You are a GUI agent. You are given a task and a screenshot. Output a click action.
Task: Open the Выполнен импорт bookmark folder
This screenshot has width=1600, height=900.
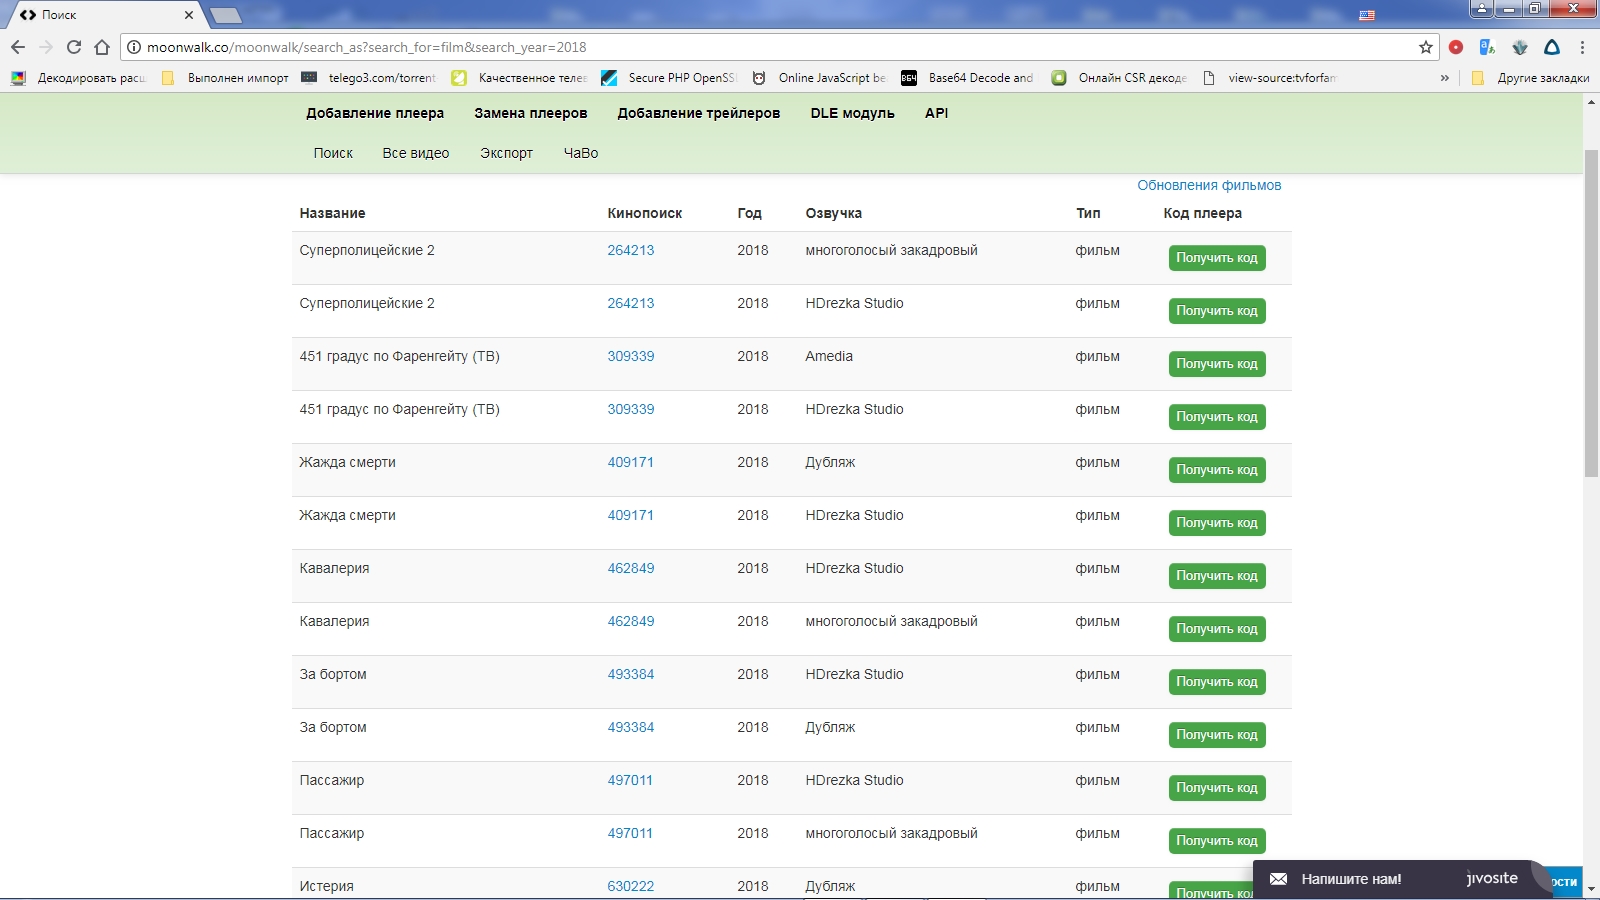(x=226, y=78)
